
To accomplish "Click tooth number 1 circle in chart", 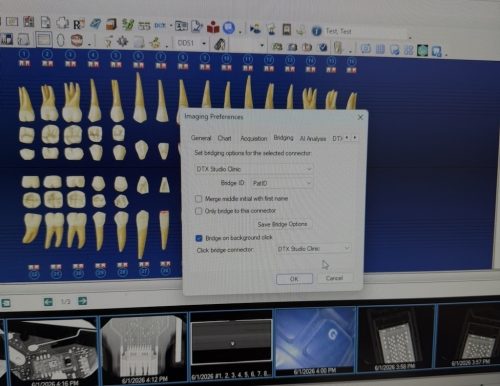I will [24, 54].
